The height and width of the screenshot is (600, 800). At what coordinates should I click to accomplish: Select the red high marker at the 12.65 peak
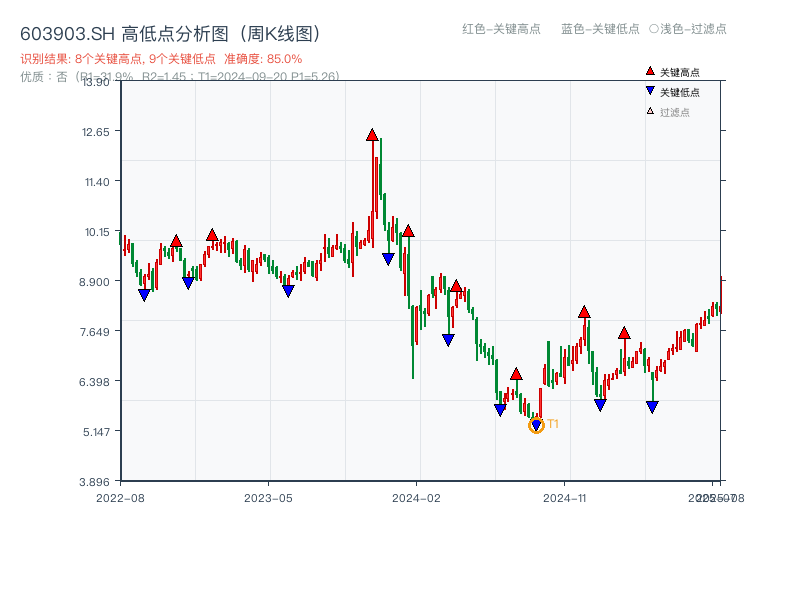click(372, 135)
